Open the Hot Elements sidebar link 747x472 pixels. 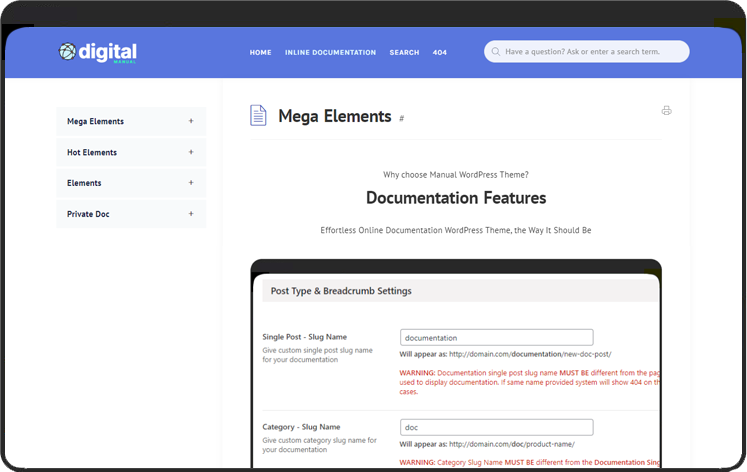[92, 152]
